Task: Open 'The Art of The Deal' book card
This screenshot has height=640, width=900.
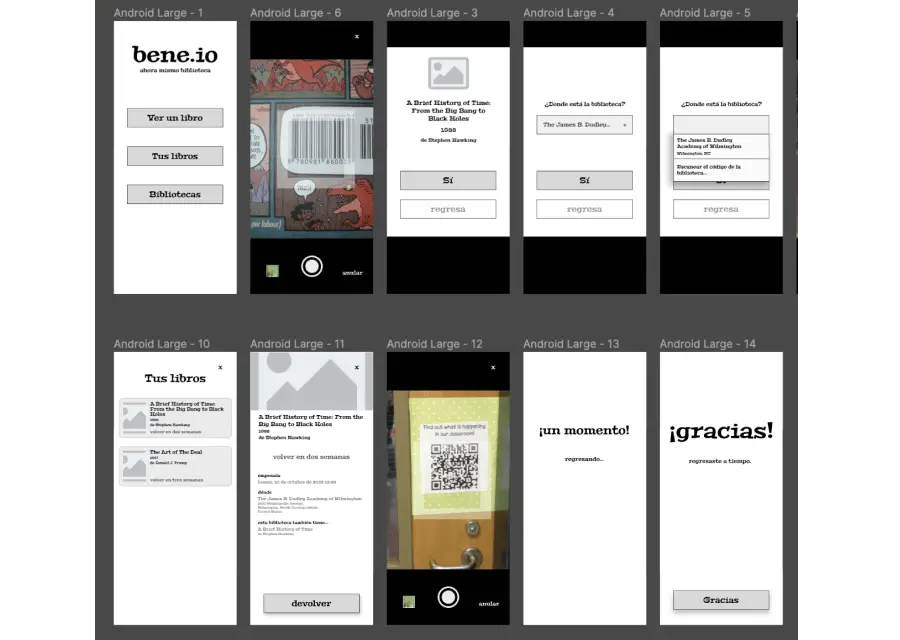Action: pos(175,466)
